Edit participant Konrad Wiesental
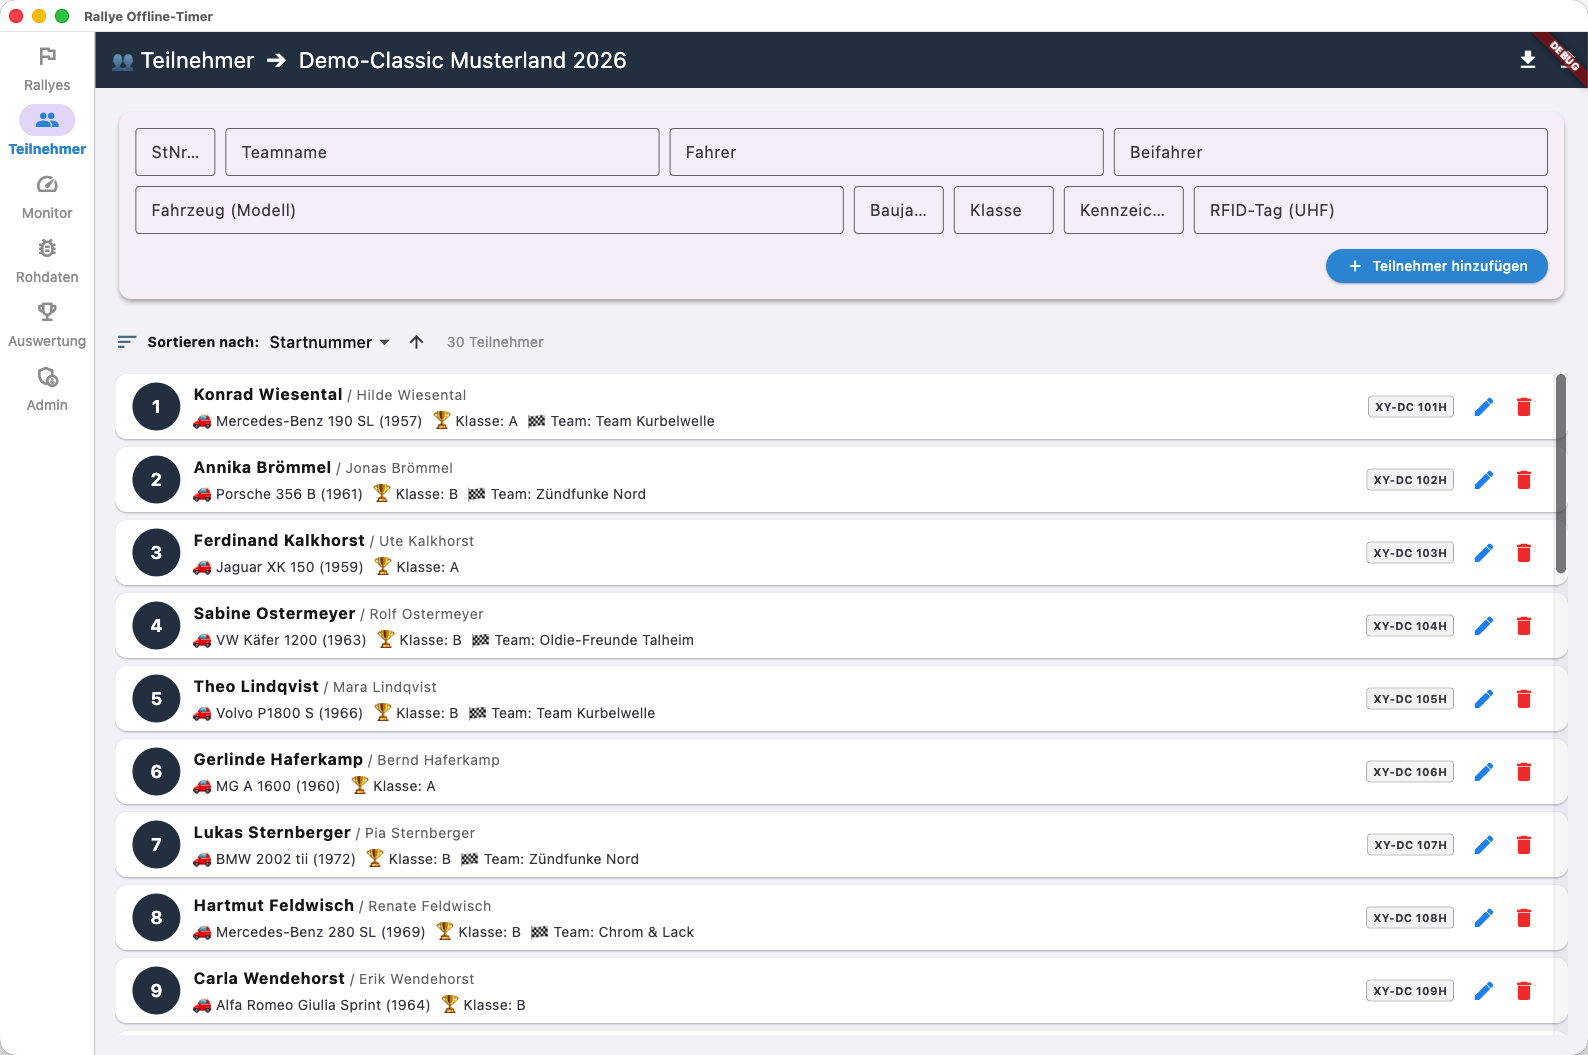 pyautogui.click(x=1484, y=407)
